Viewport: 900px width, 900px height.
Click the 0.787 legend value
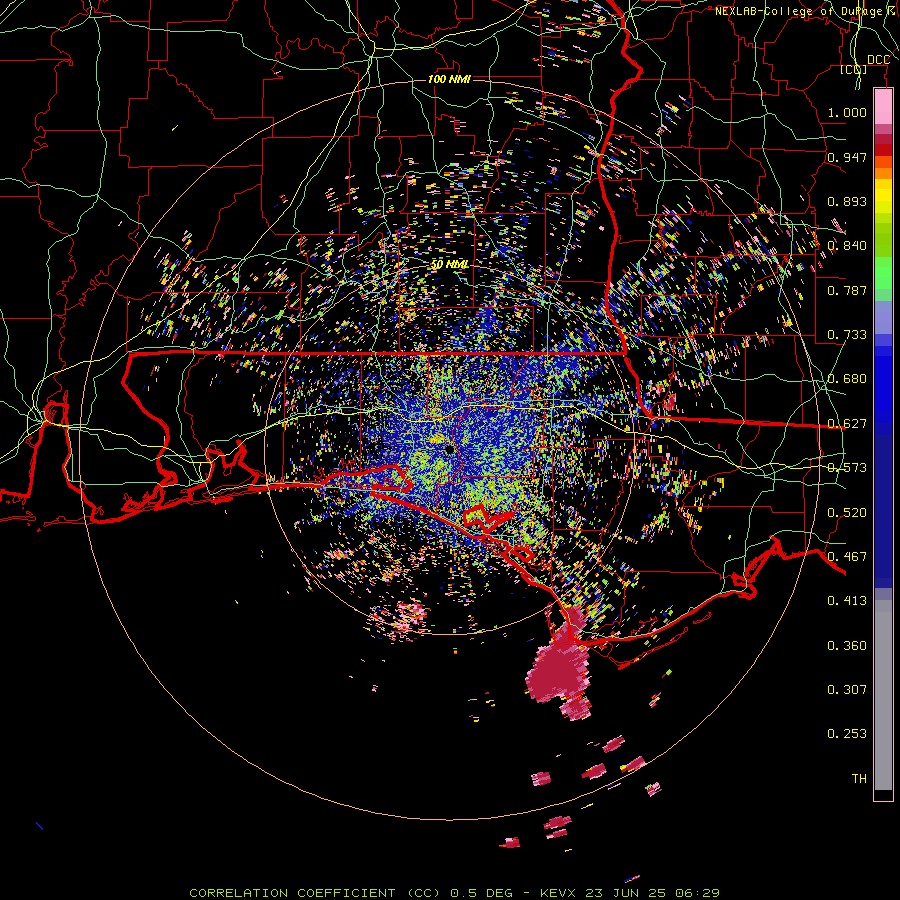click(847, 290)
